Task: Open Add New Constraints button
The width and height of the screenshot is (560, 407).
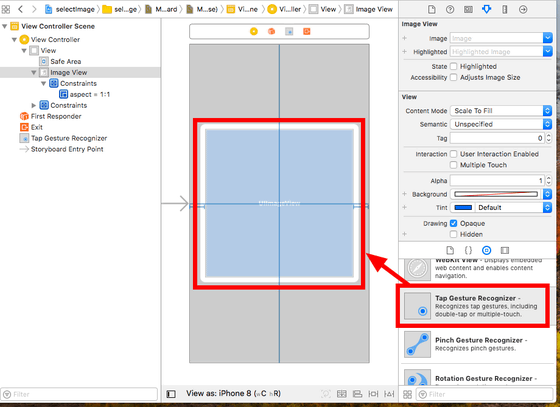Action: point(373,394)
